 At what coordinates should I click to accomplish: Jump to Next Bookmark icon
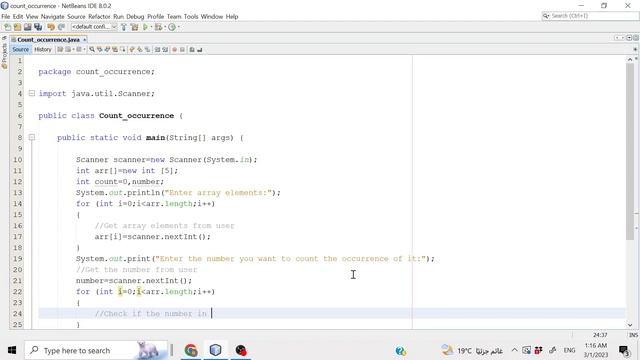point(140,49)
